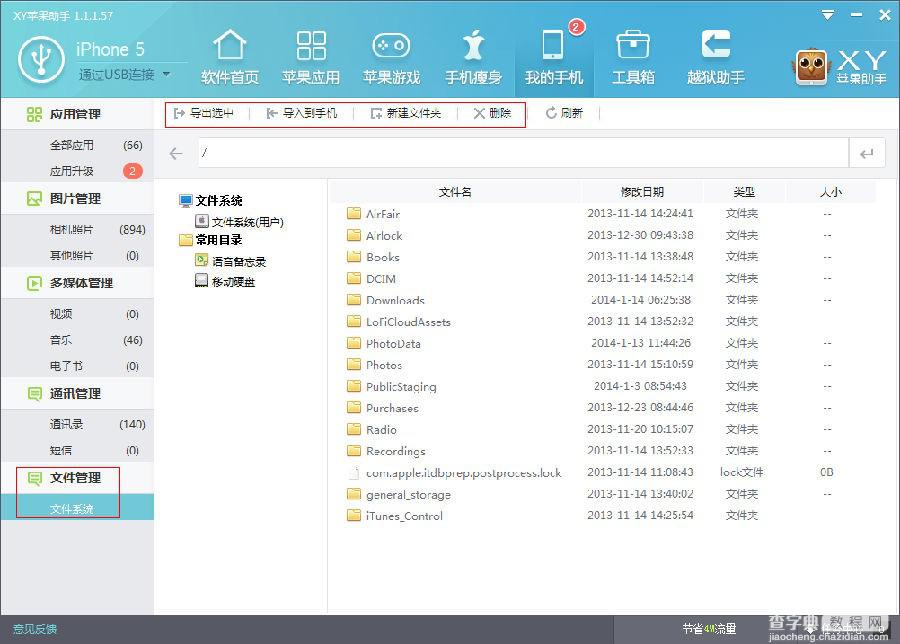
Task: Click 删除 delete button
Action: pyautogui.click(x=492, y=113)
